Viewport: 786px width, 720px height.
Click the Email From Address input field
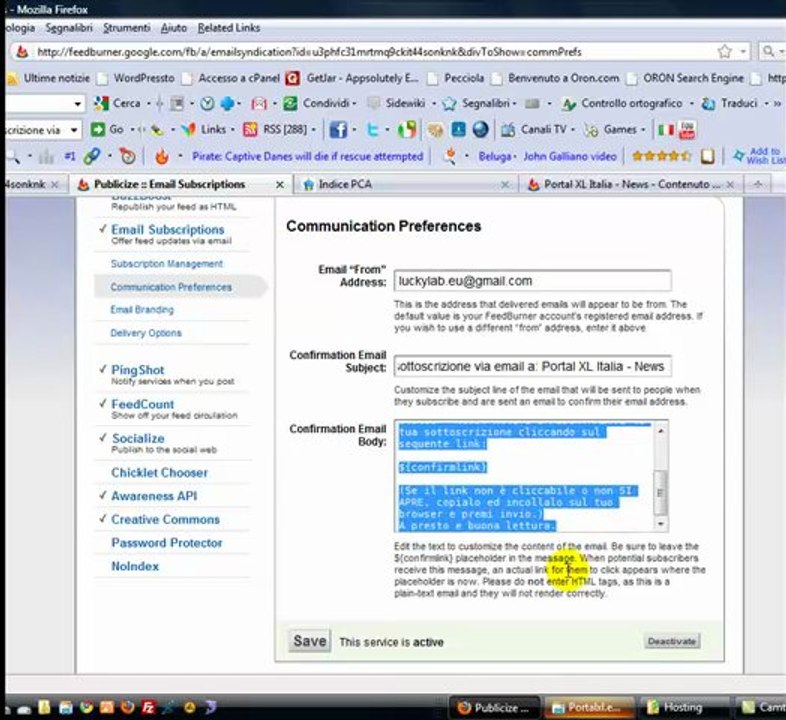pos(532,281)
